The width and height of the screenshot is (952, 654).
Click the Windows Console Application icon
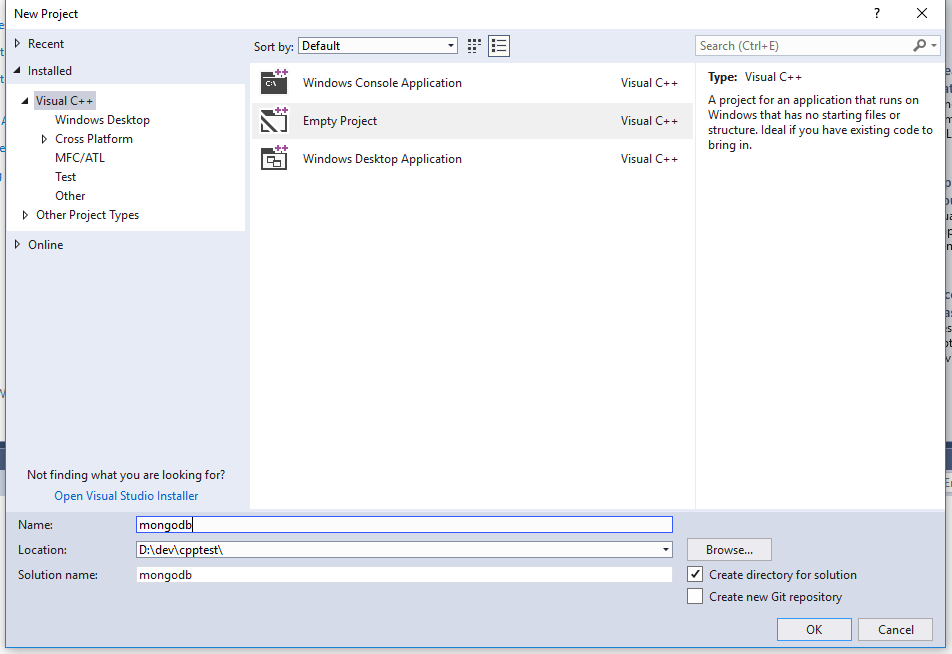pos(274,83)
